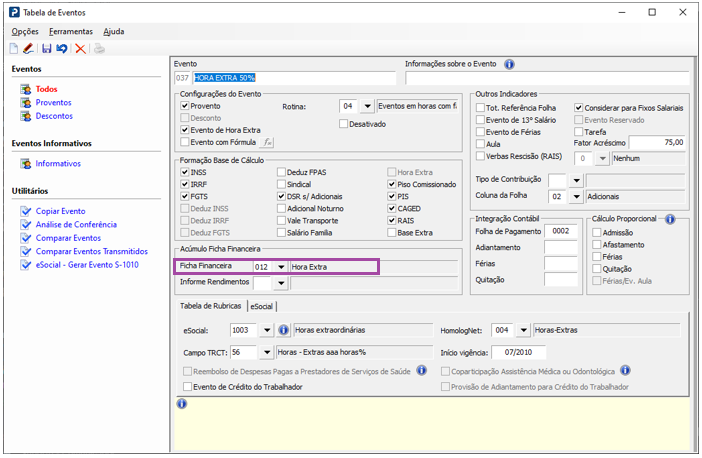Click the Fator Acréscimo input field
Image resolution: width=702 pixels, height=458 pixels.
pos(658,143)
